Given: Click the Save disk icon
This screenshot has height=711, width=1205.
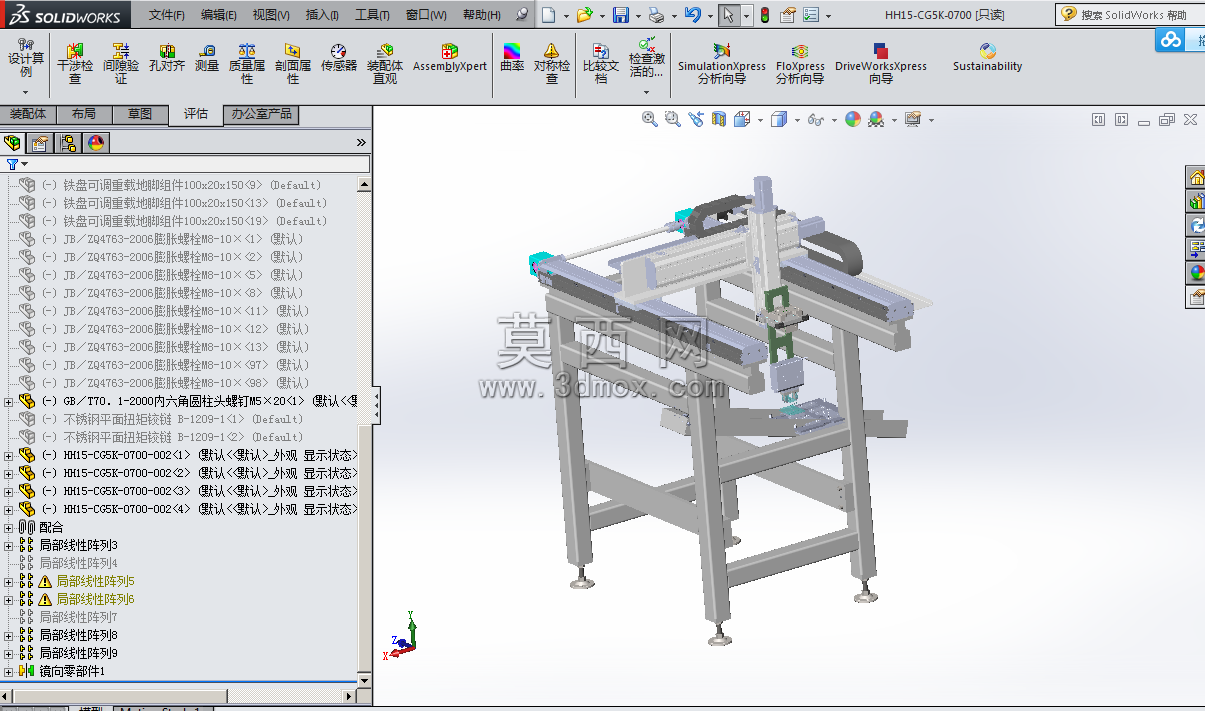Looking at the screenshot, I should pos(621,15).
